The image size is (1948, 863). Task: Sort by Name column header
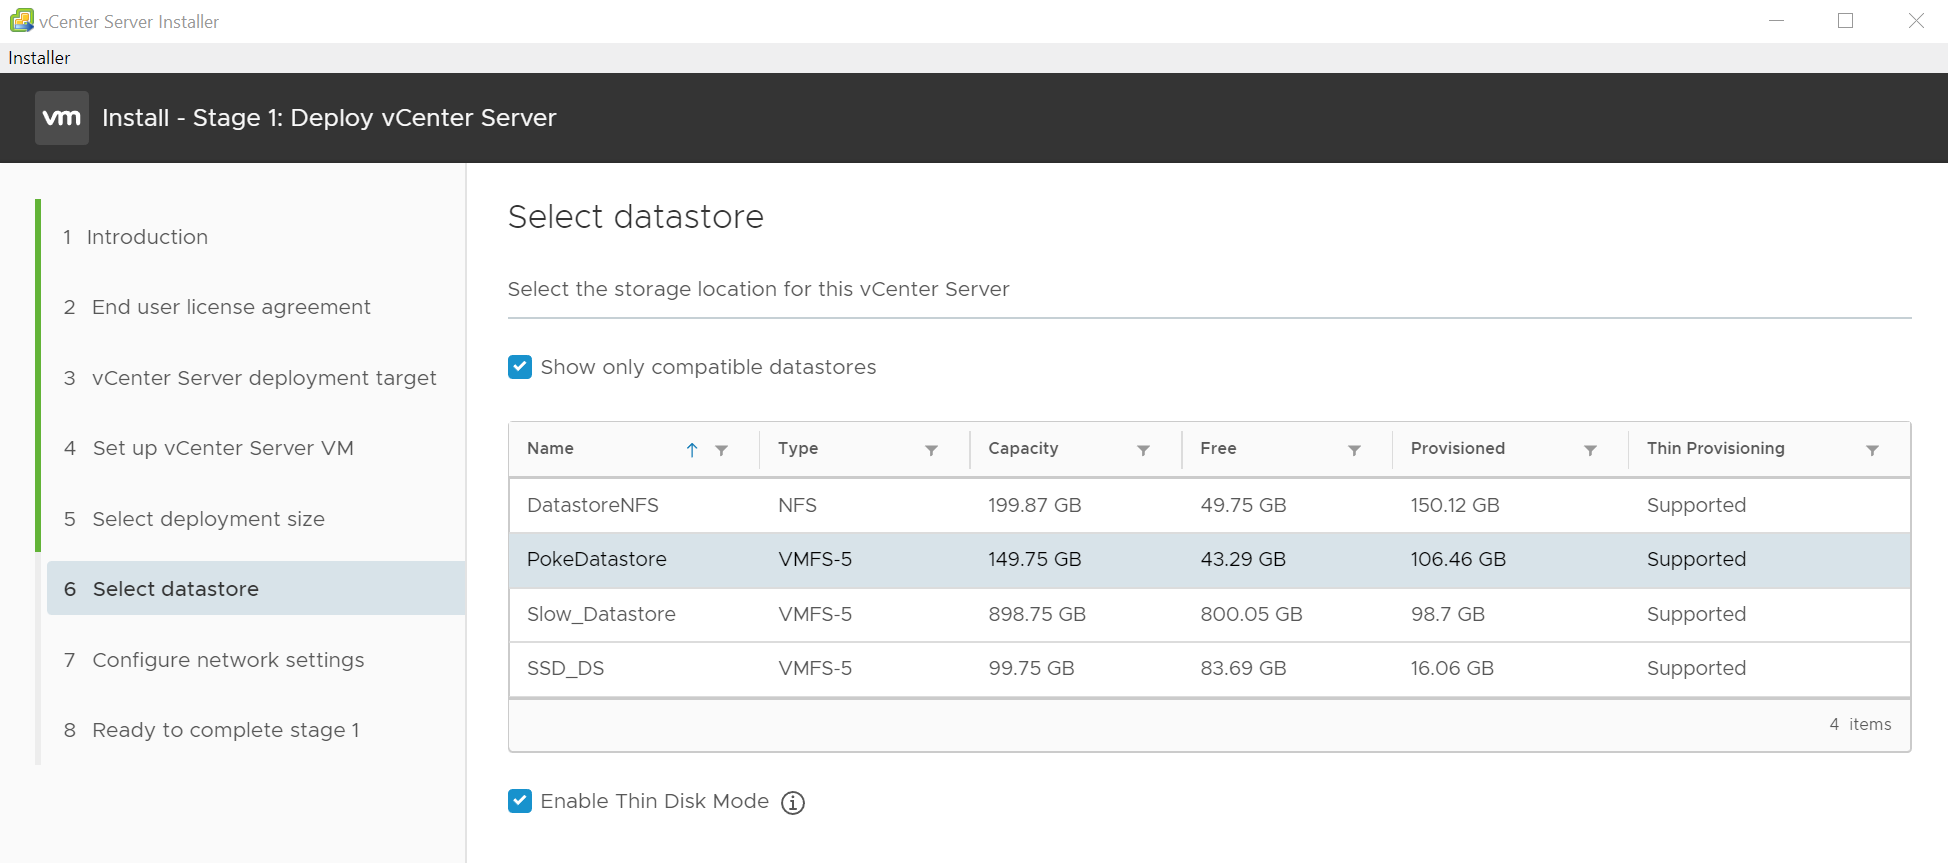click(550, 448)
